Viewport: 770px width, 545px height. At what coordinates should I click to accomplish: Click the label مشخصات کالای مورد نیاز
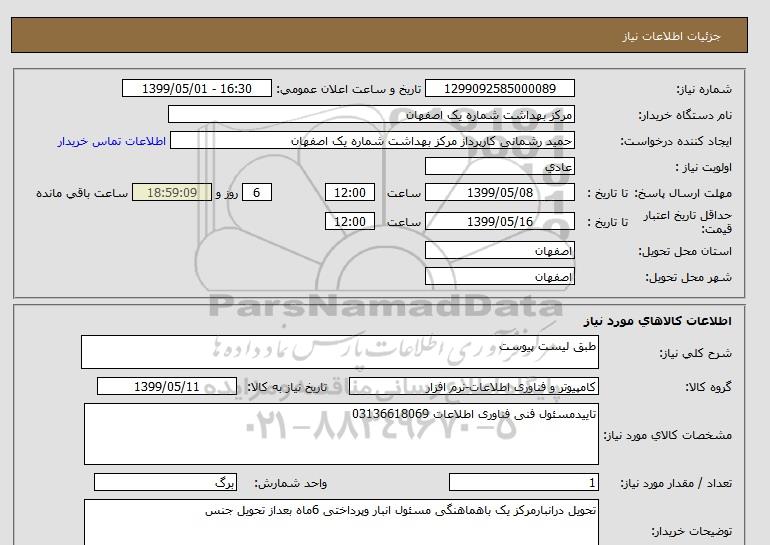668,435
